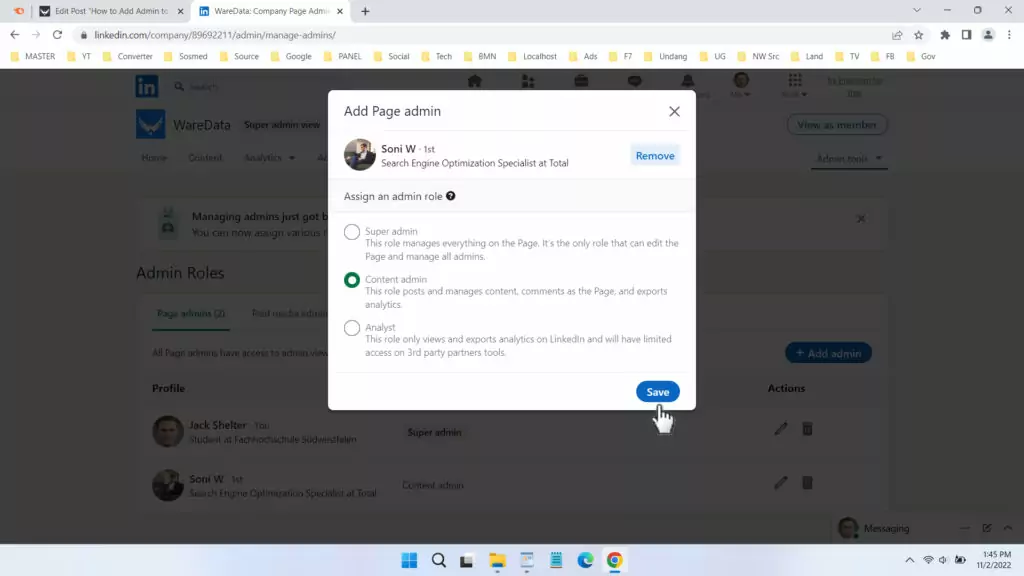Bookmark this page with star icon
Viewport: 1024px width, 576px height.
(x=919, y=35)
